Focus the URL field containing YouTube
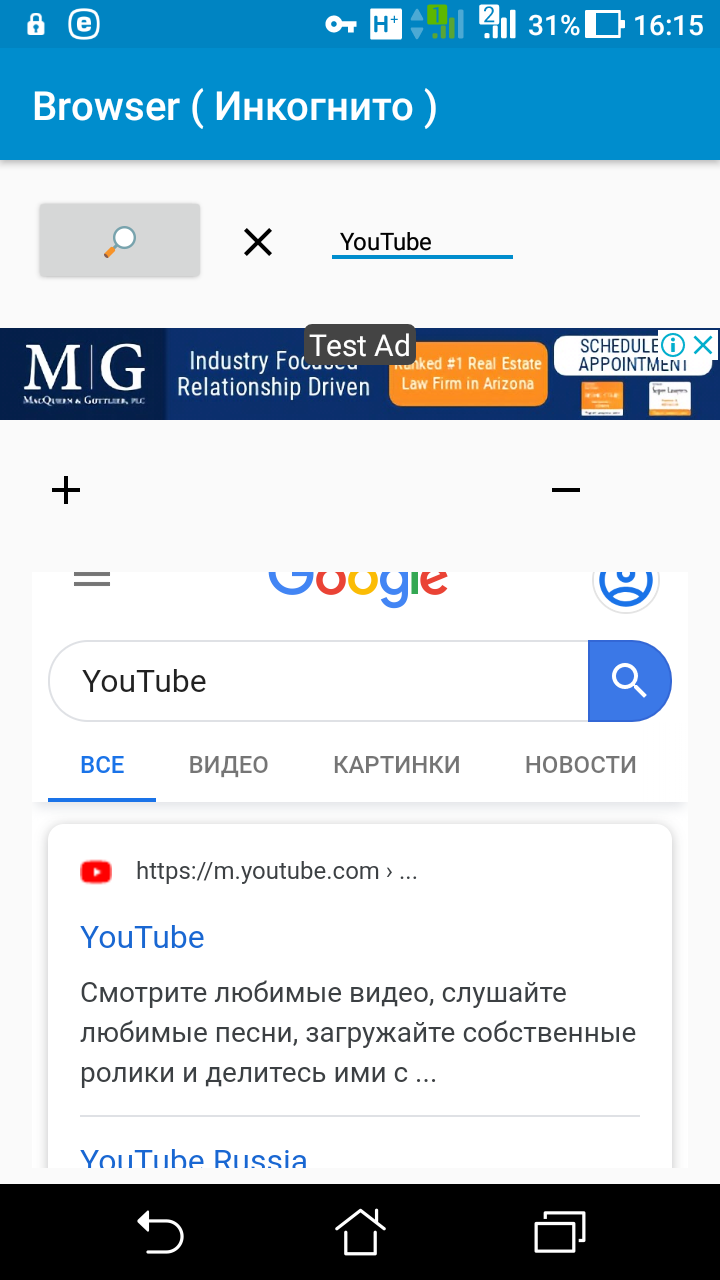Viewport: 720px width, 1280px height. [422, 241]
